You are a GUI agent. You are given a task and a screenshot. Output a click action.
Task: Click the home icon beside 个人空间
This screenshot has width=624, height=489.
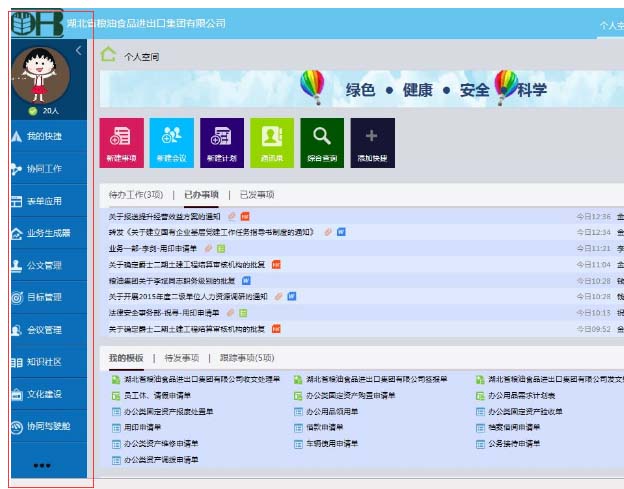coord(108,55)
